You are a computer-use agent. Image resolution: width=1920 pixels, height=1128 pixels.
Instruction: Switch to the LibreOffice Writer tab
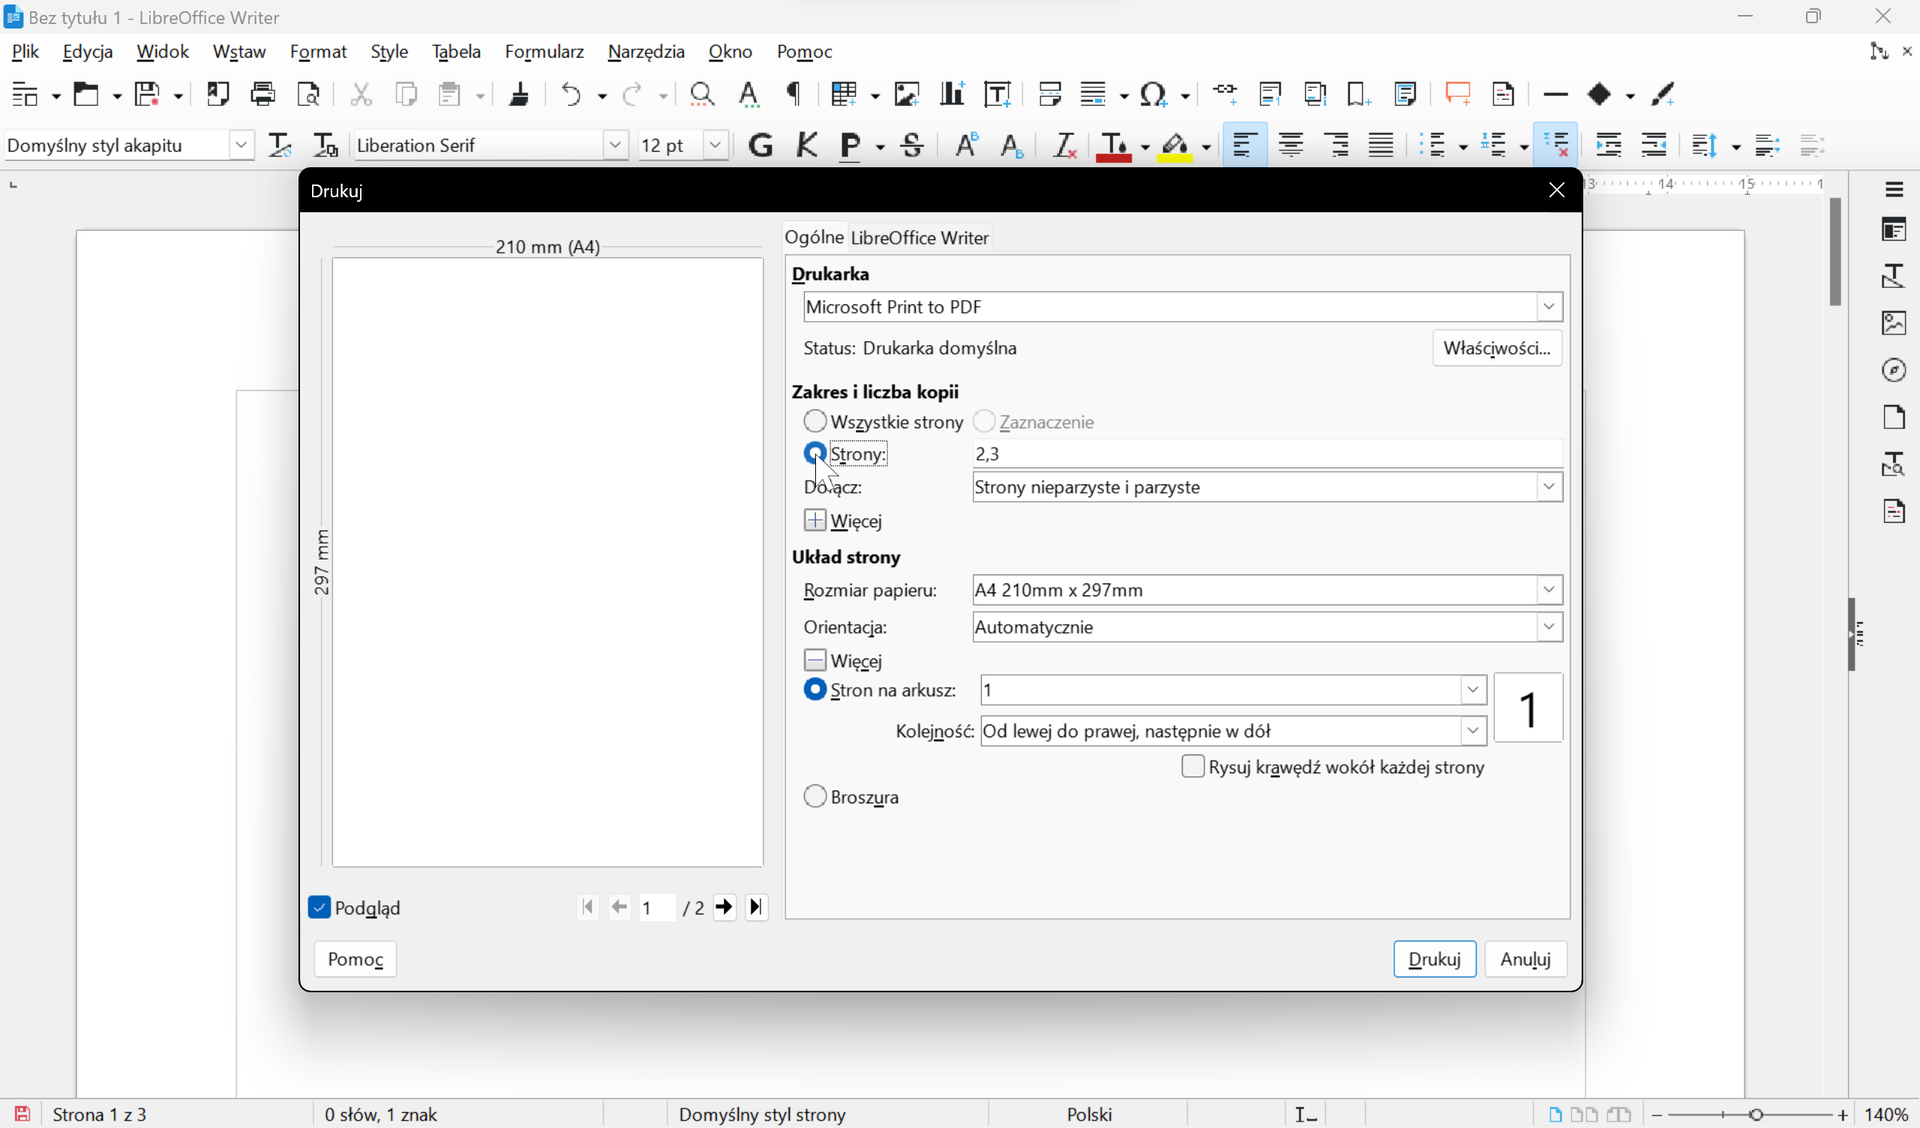[x=920, y=238]
